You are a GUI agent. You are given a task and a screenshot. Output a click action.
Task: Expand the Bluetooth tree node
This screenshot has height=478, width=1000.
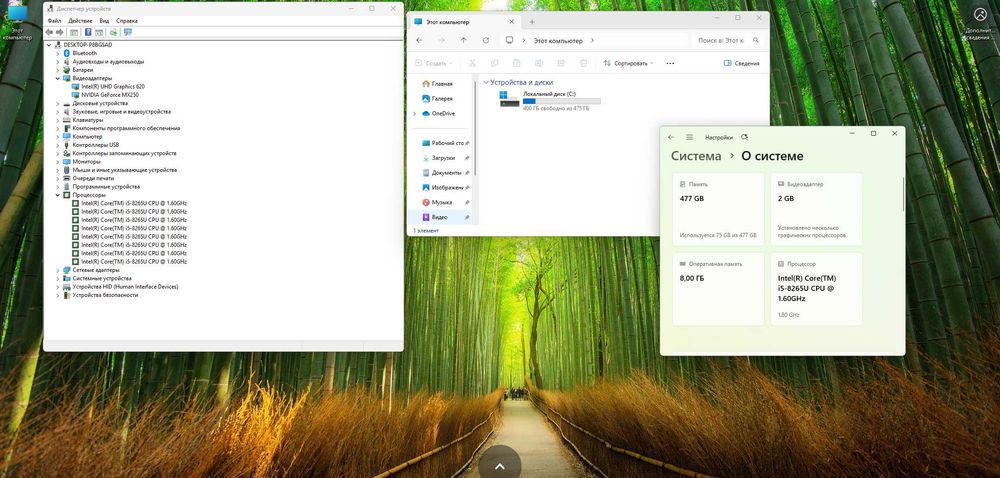(57, 54)
